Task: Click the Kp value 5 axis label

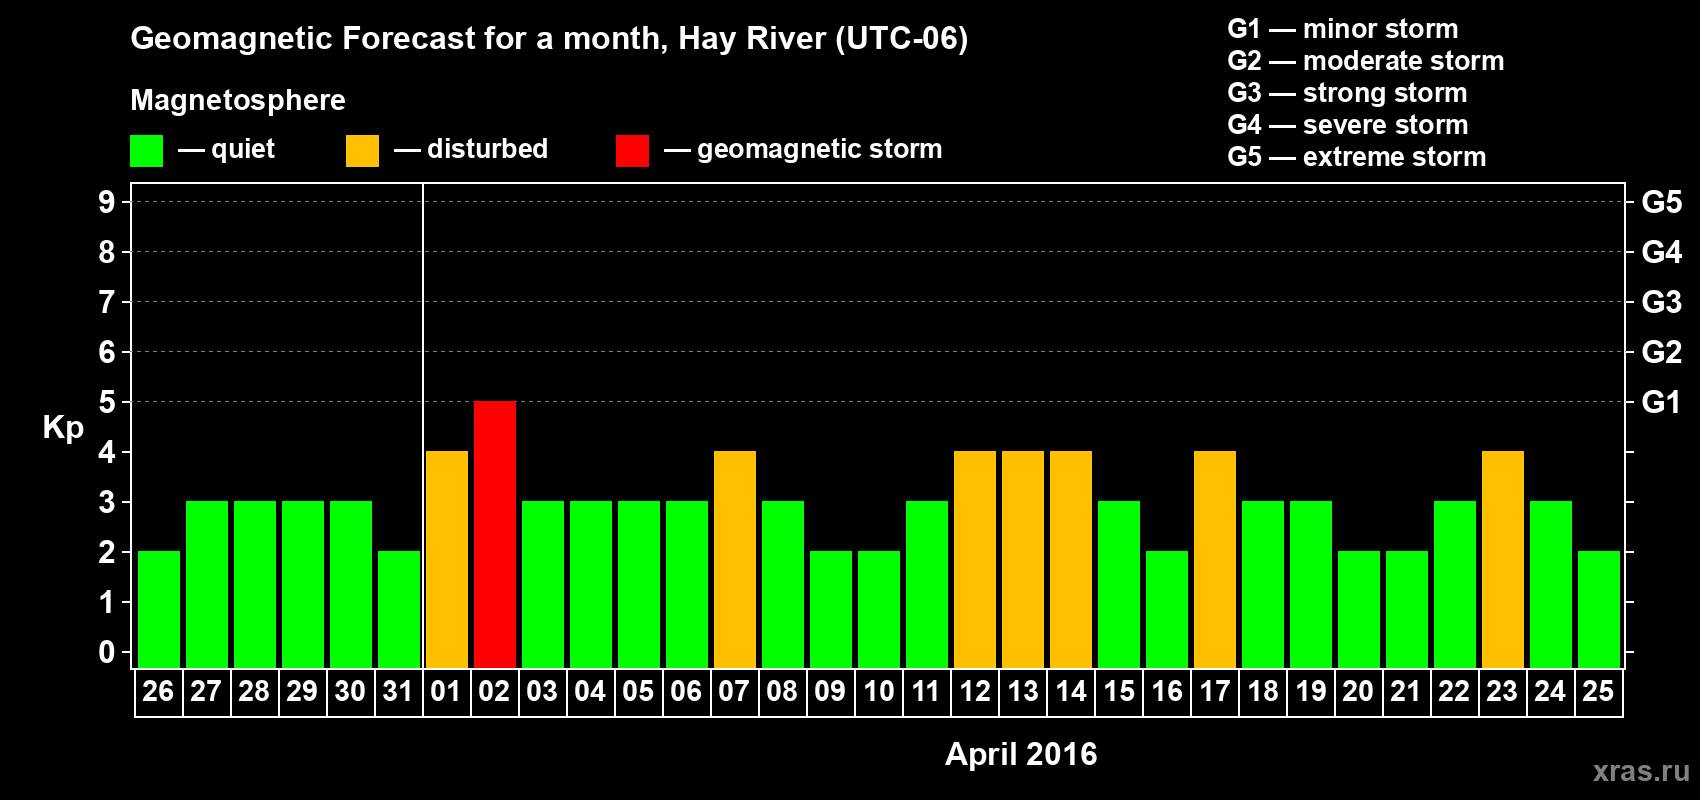Action: pos(107,402)
